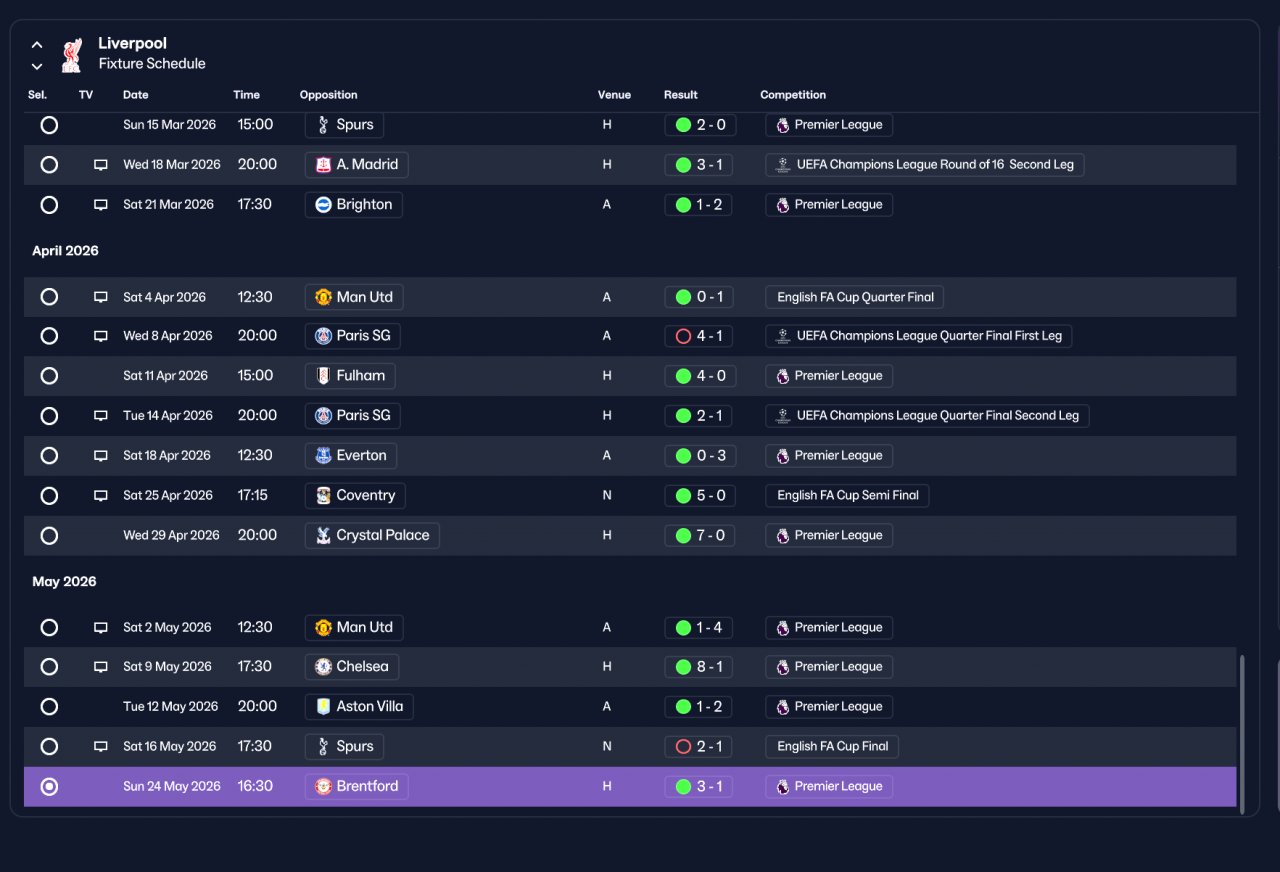
Task: Click the green win indicator for Fulham match
Action: pos(683,376)
